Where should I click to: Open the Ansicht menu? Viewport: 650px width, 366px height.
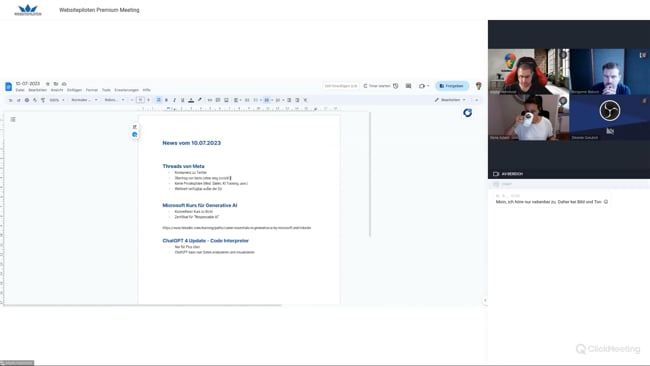(57, 90)
